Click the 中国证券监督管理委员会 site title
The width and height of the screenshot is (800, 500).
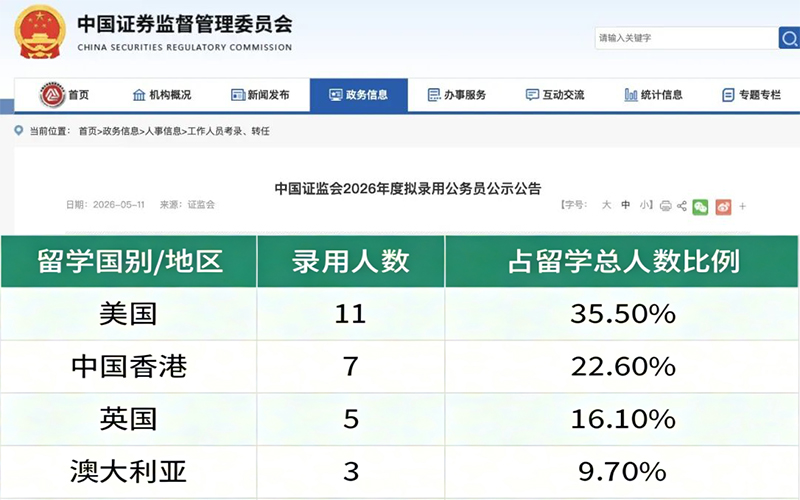click(185, 24)
